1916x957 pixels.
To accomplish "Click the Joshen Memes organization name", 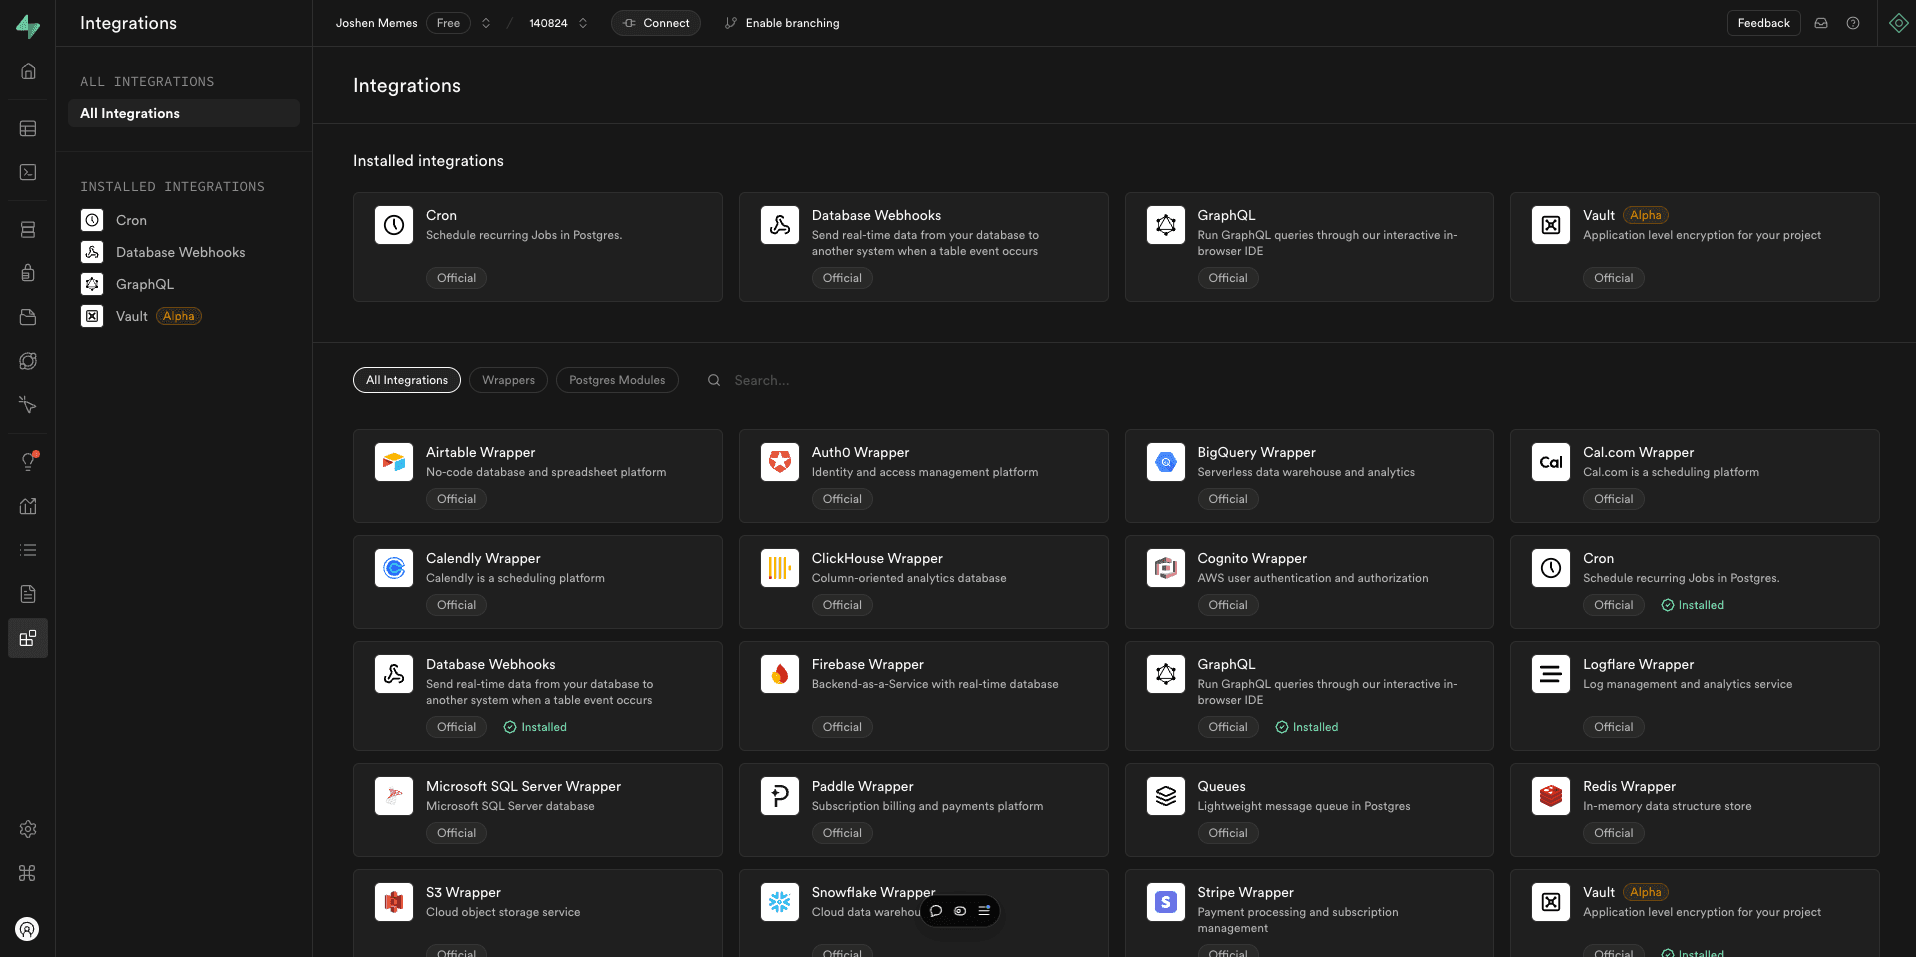I will tap(376, 23).
